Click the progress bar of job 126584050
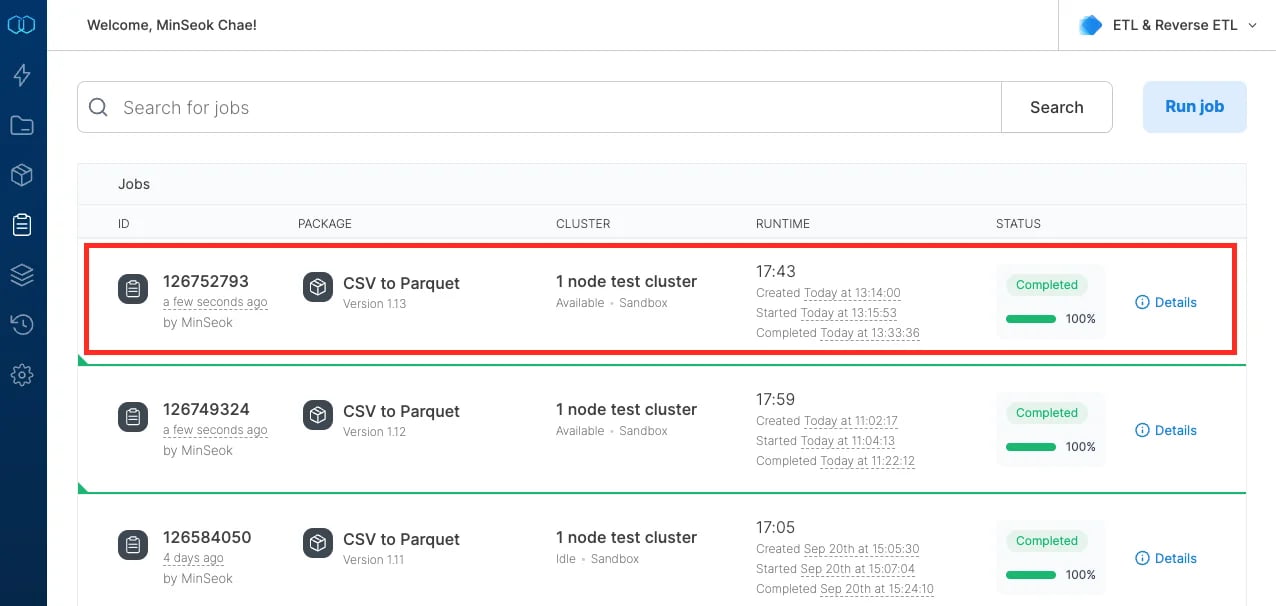The height and width of the screenshot is (606, 1276). 1031,575
